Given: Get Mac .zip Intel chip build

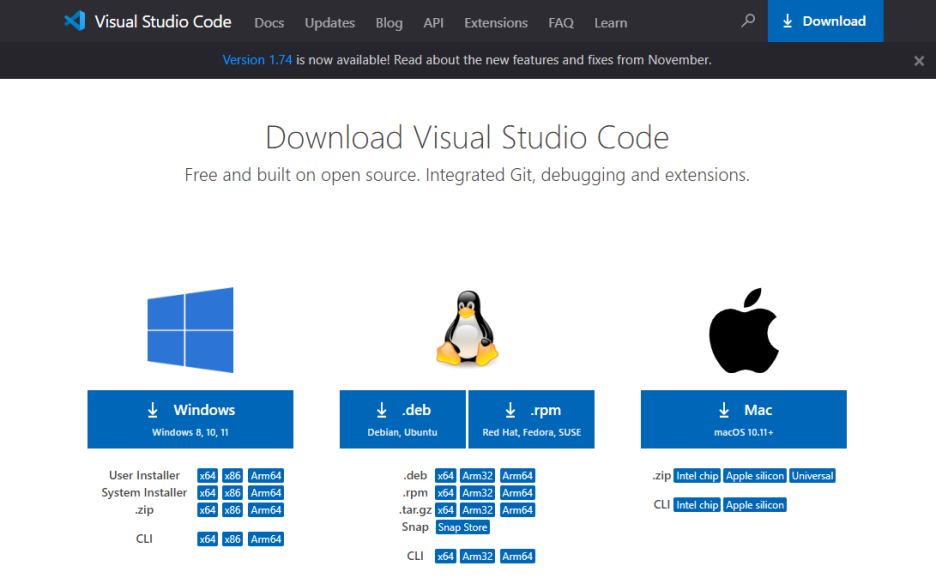Looking at the screenshot, I should click(697, 476).
